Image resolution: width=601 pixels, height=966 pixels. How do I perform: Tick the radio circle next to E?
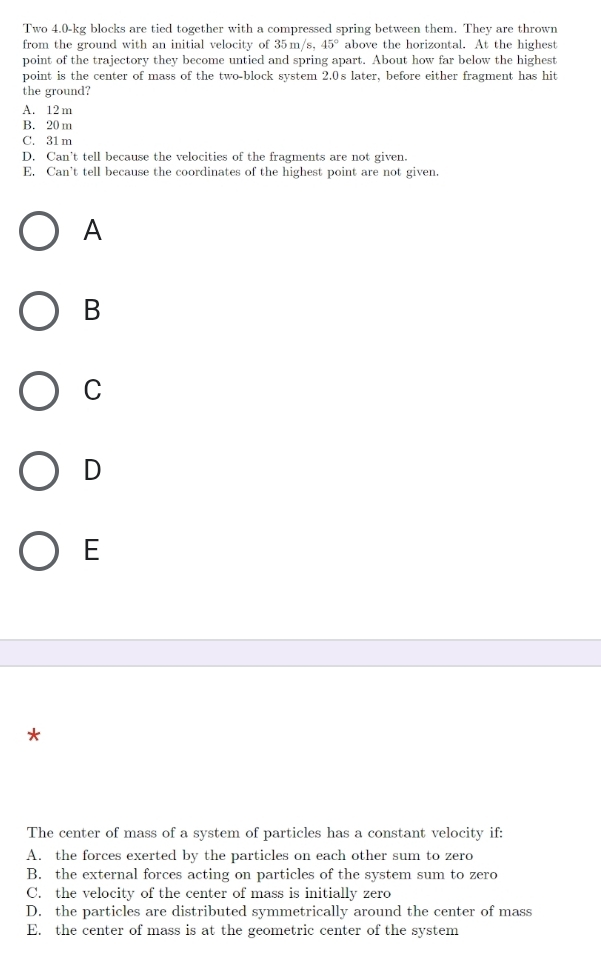39,551
